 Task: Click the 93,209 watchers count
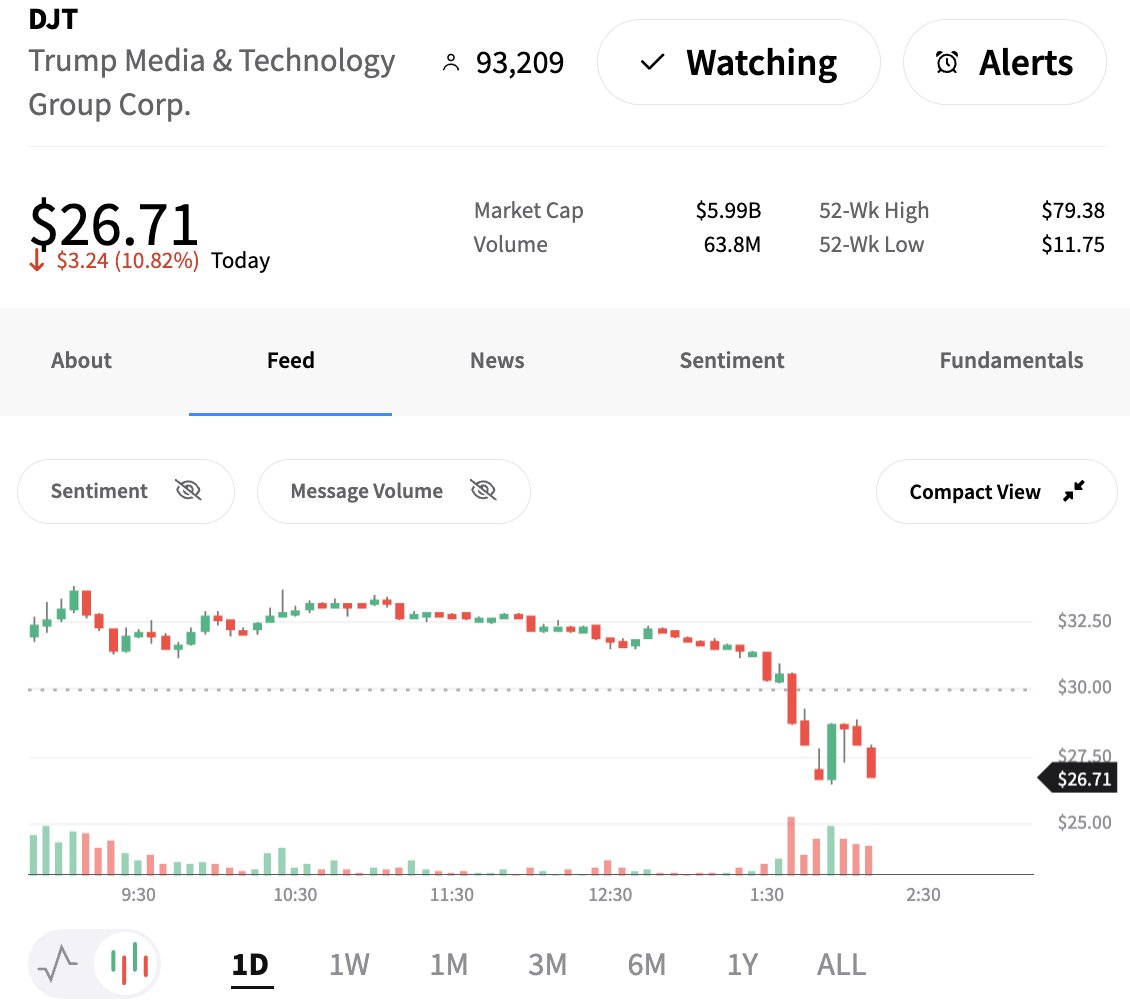(520, 63)
